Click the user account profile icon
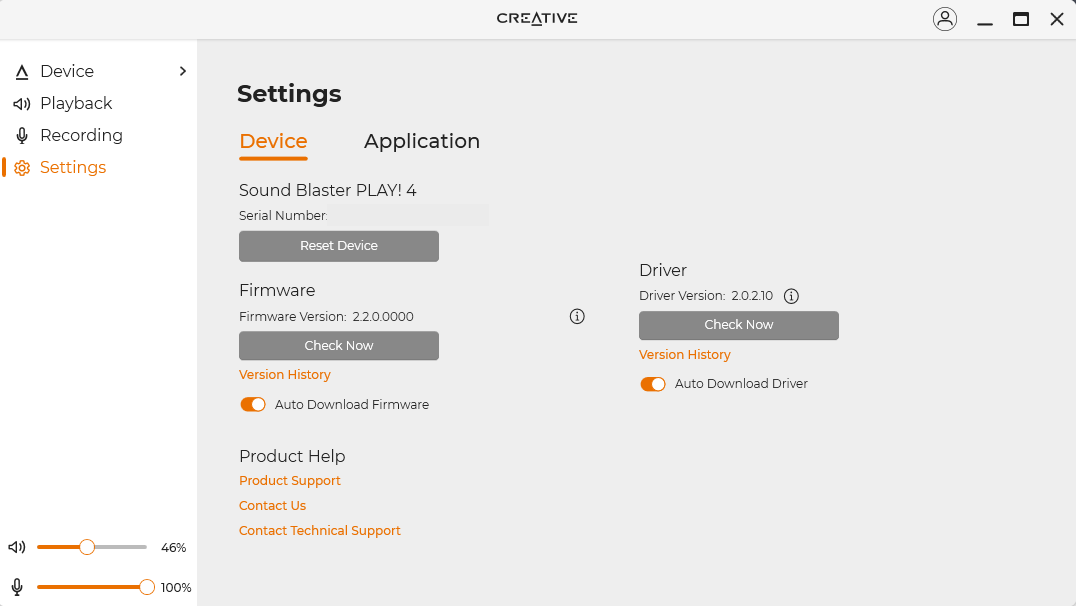Image resolution: width=1076 pixels, height=606 pixels. 944,19
